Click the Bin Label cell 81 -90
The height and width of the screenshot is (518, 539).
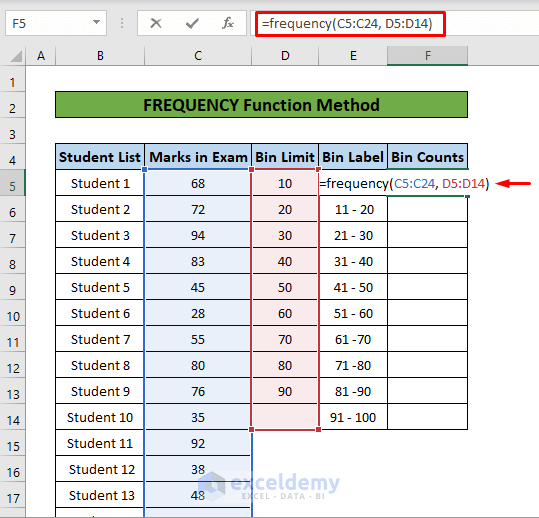(x=353, y=392)
